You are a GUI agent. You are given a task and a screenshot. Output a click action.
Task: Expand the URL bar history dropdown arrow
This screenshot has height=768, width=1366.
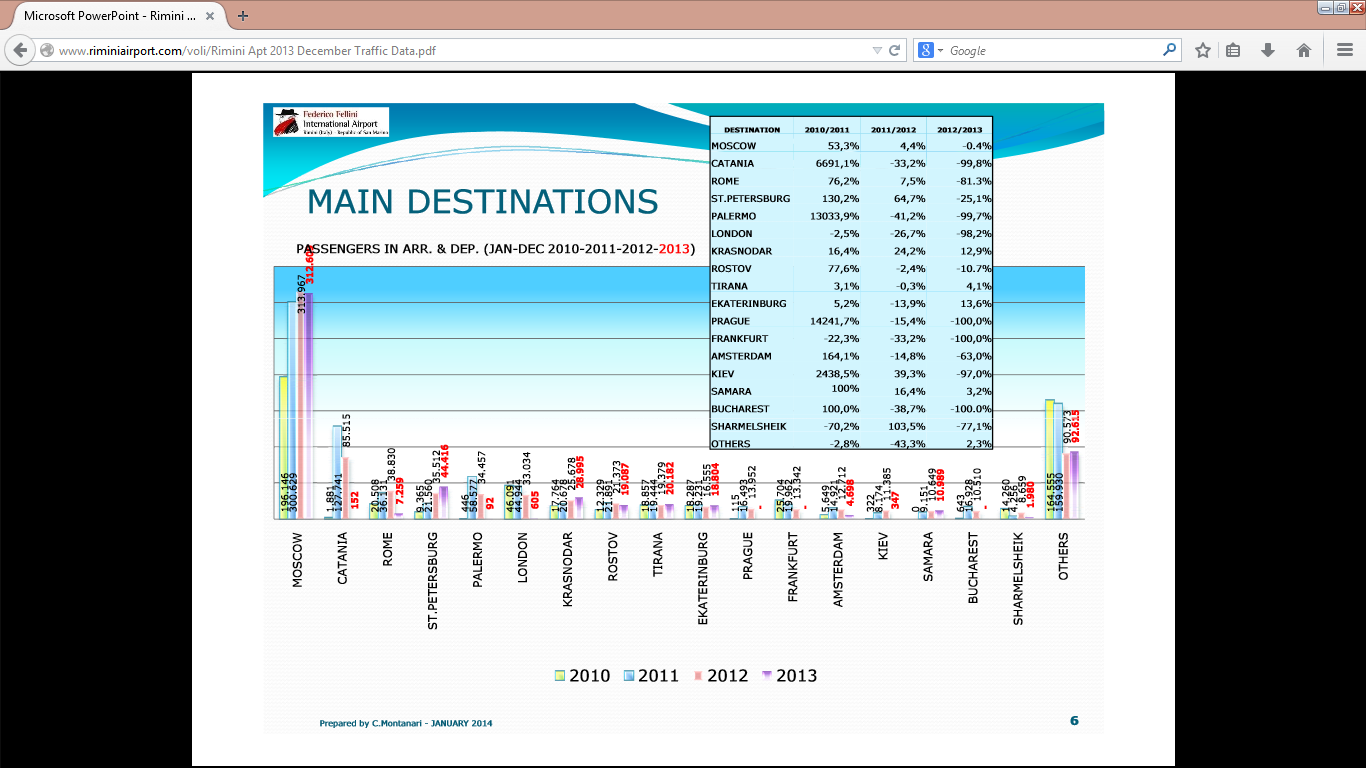877,50
